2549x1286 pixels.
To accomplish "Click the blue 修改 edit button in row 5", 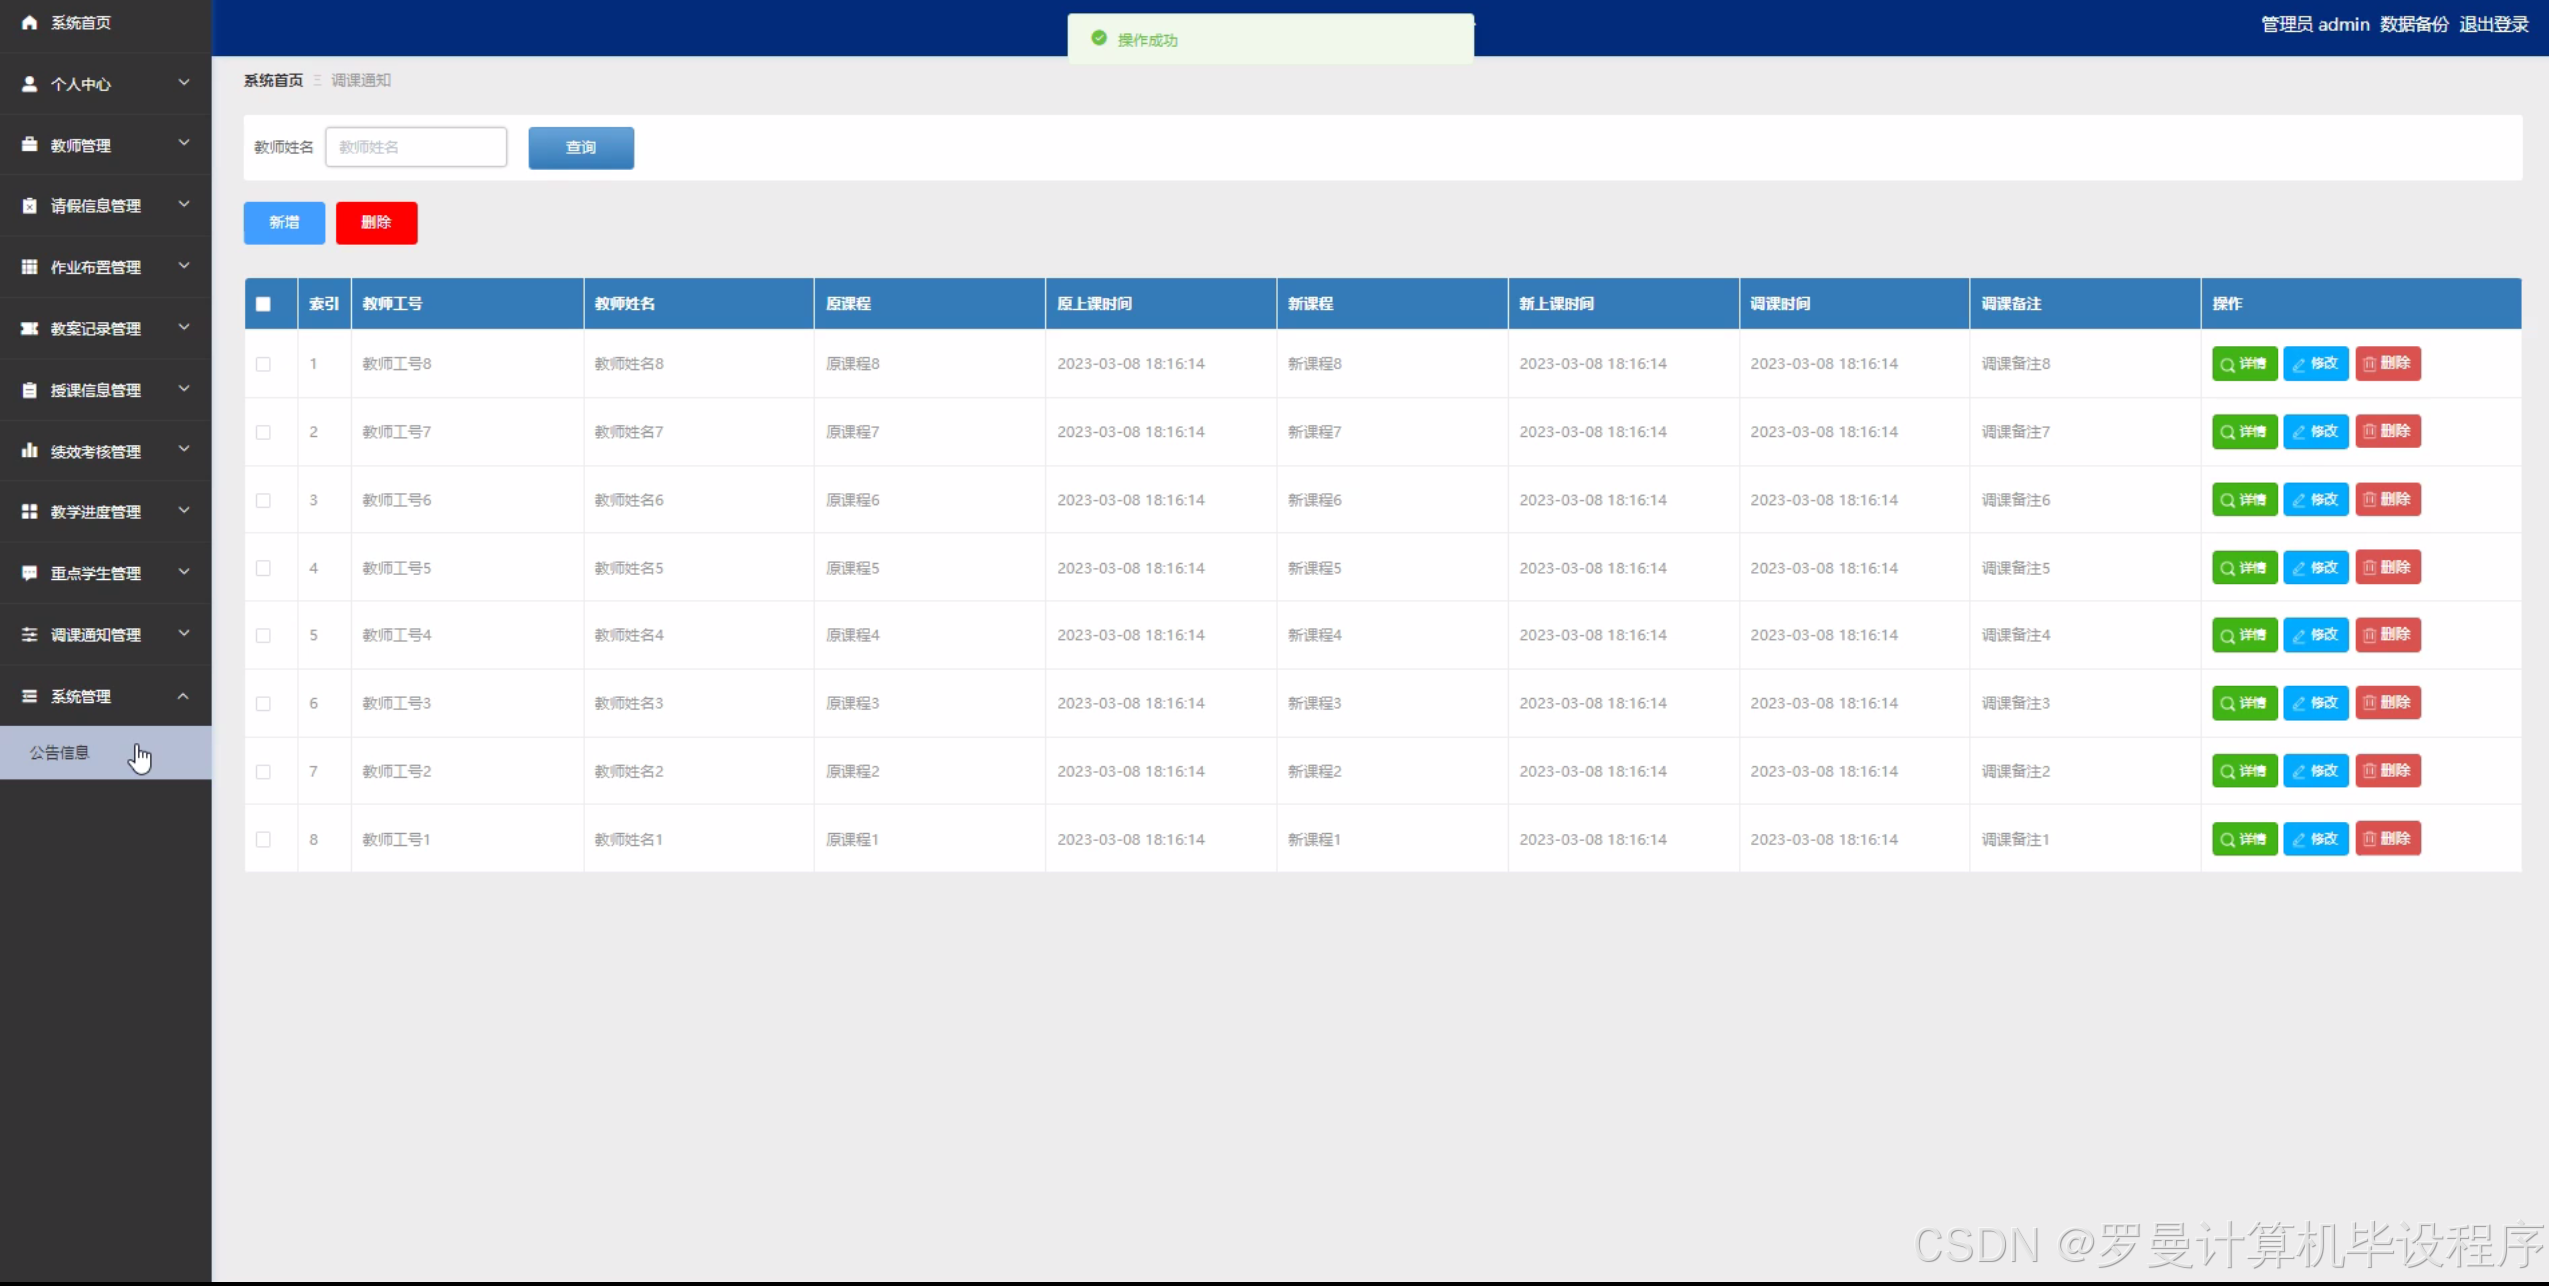I will 2315,635.
